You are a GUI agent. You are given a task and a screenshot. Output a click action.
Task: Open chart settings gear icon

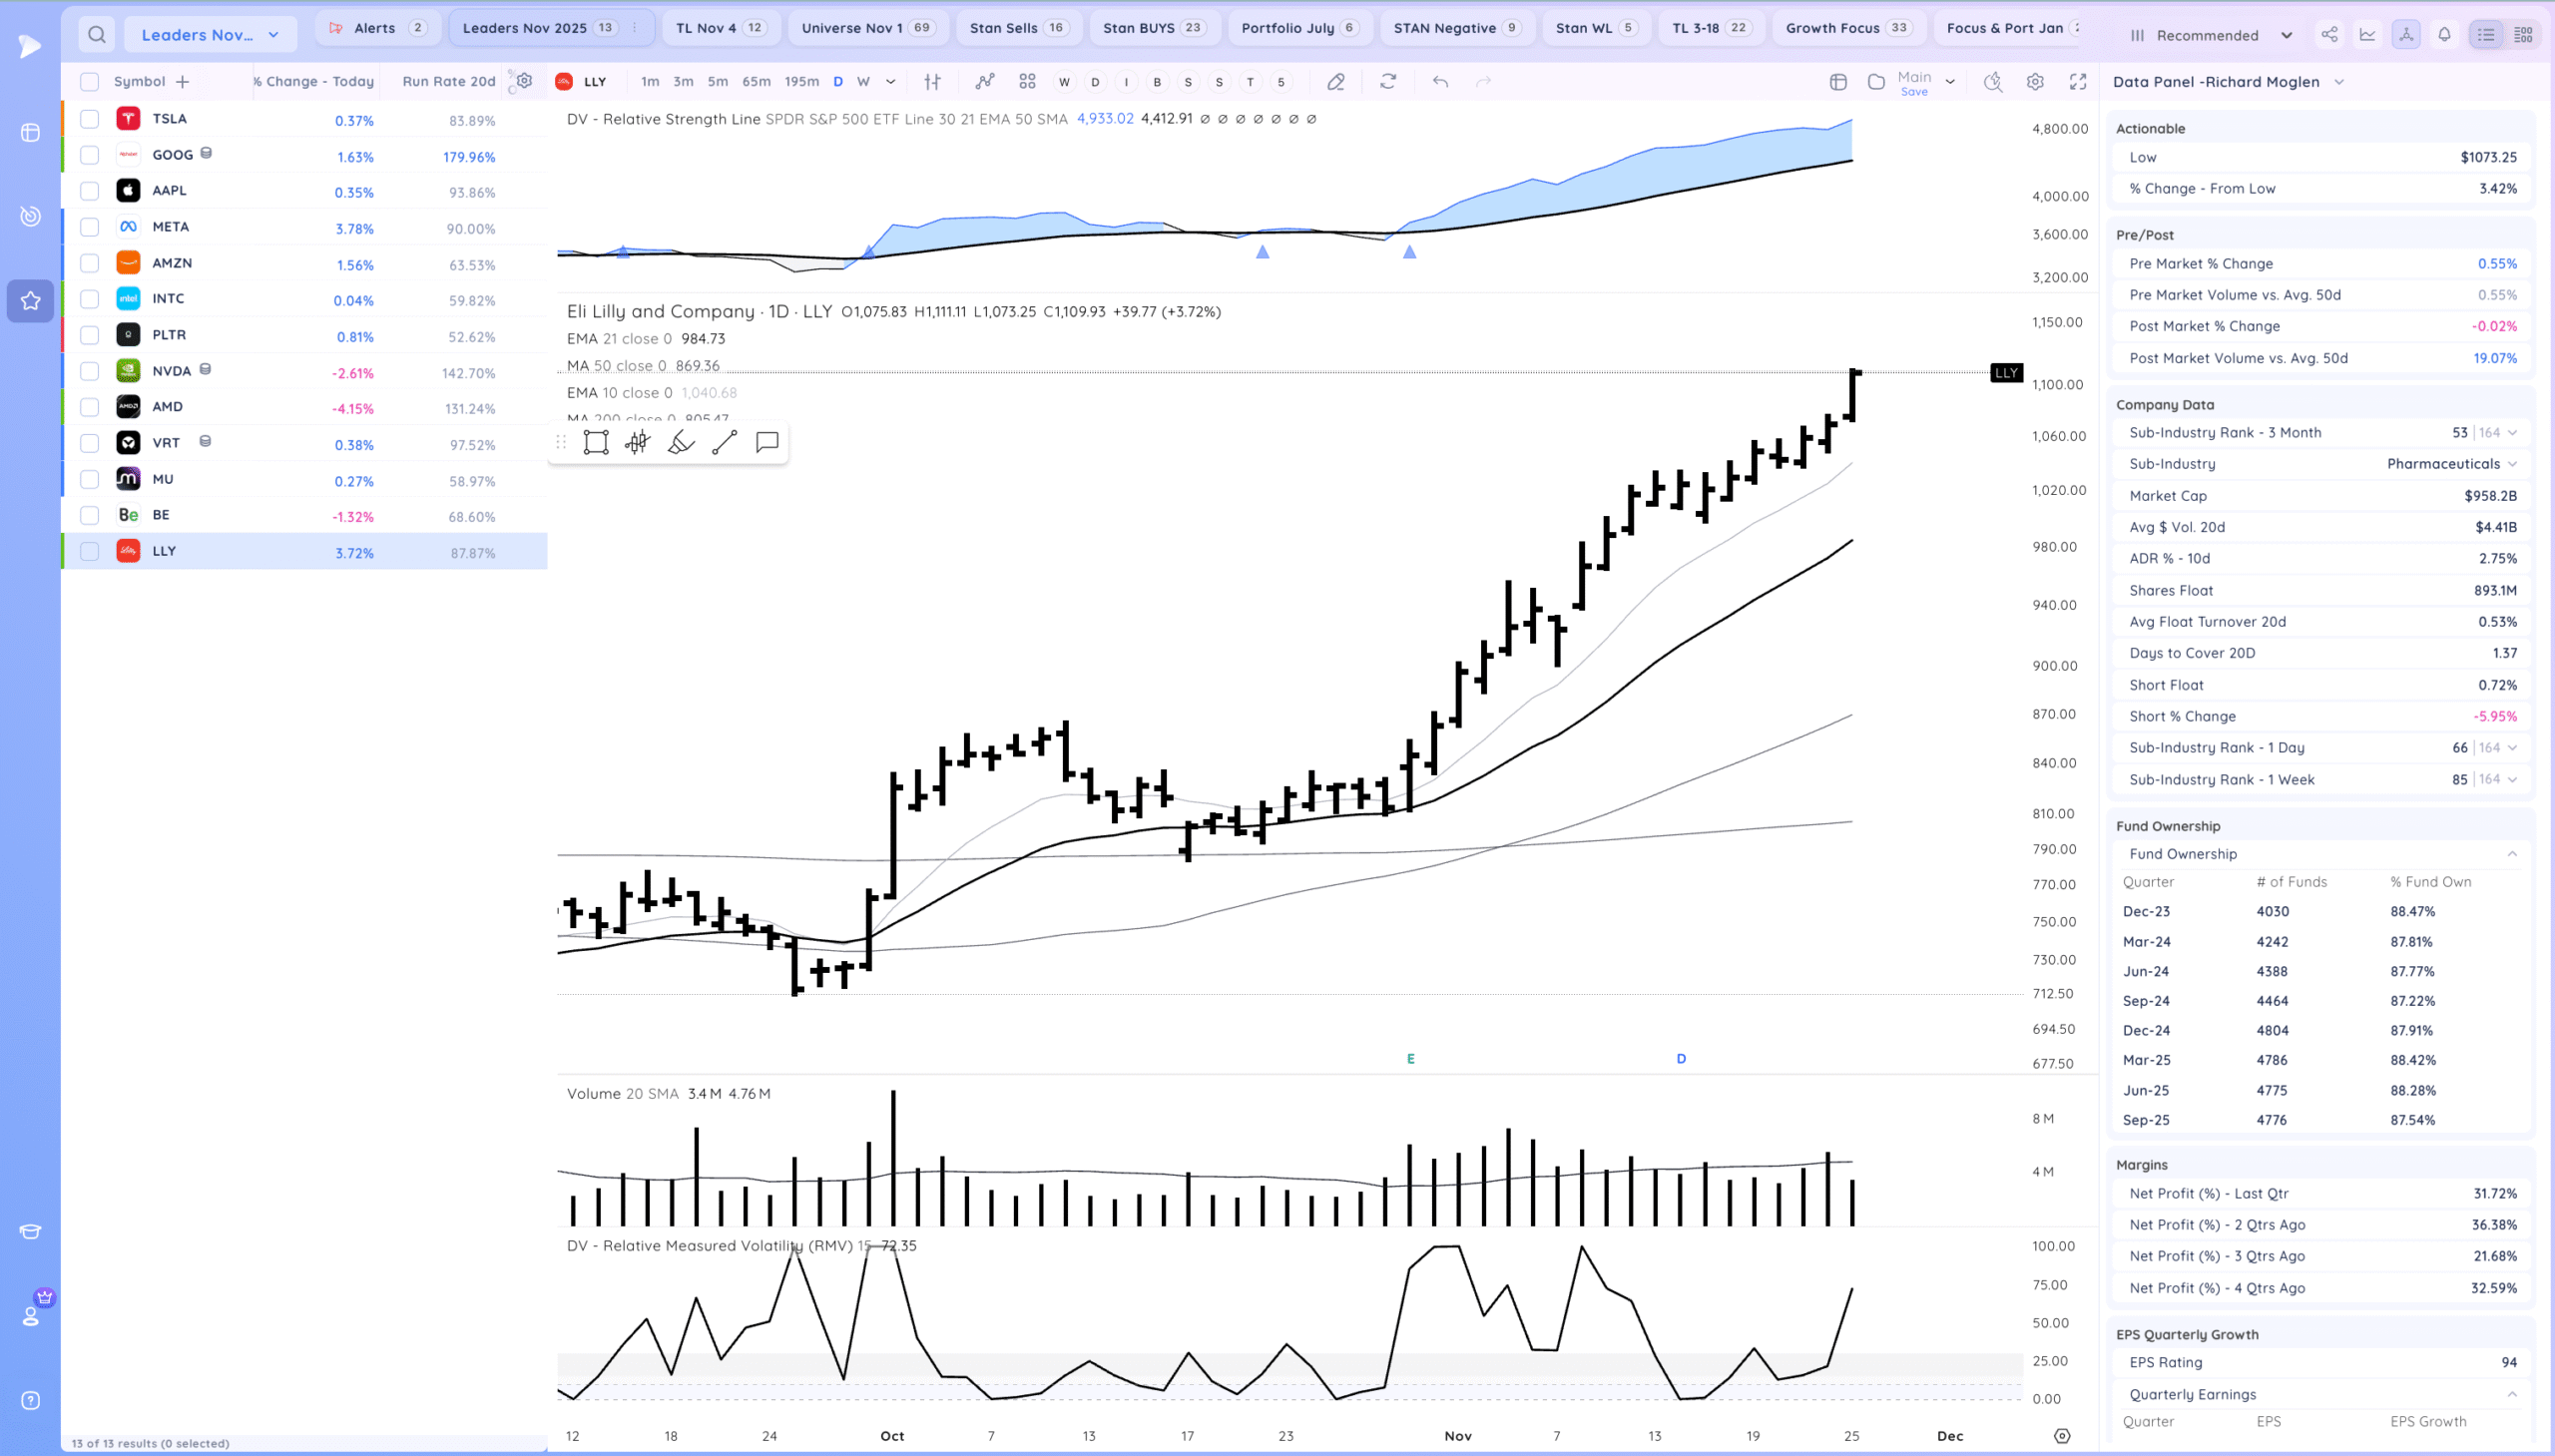[x=2035, y=82]
